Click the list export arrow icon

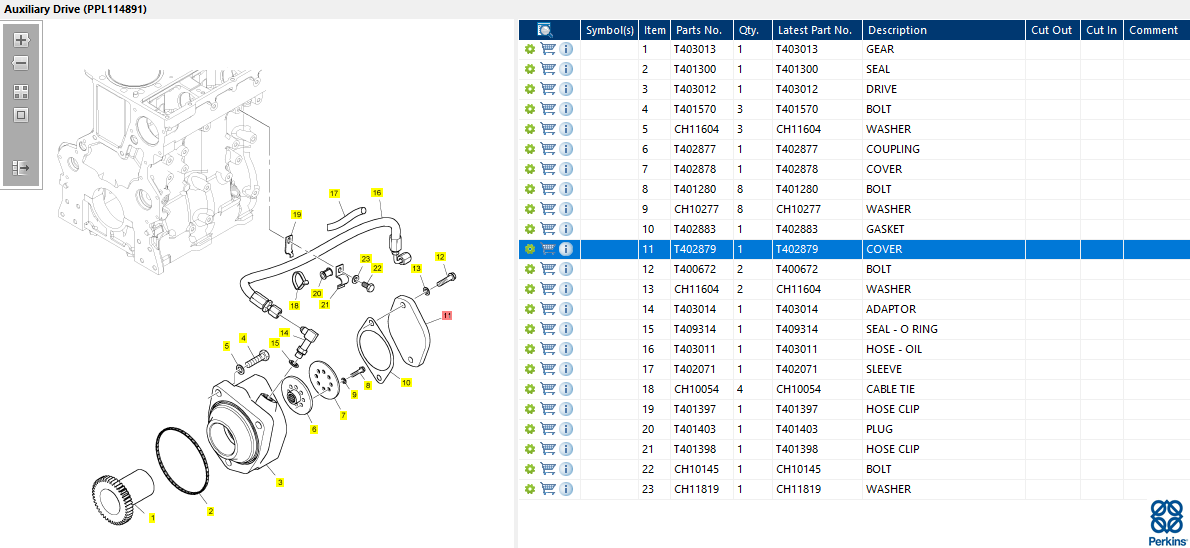click(x=21, y=167)
